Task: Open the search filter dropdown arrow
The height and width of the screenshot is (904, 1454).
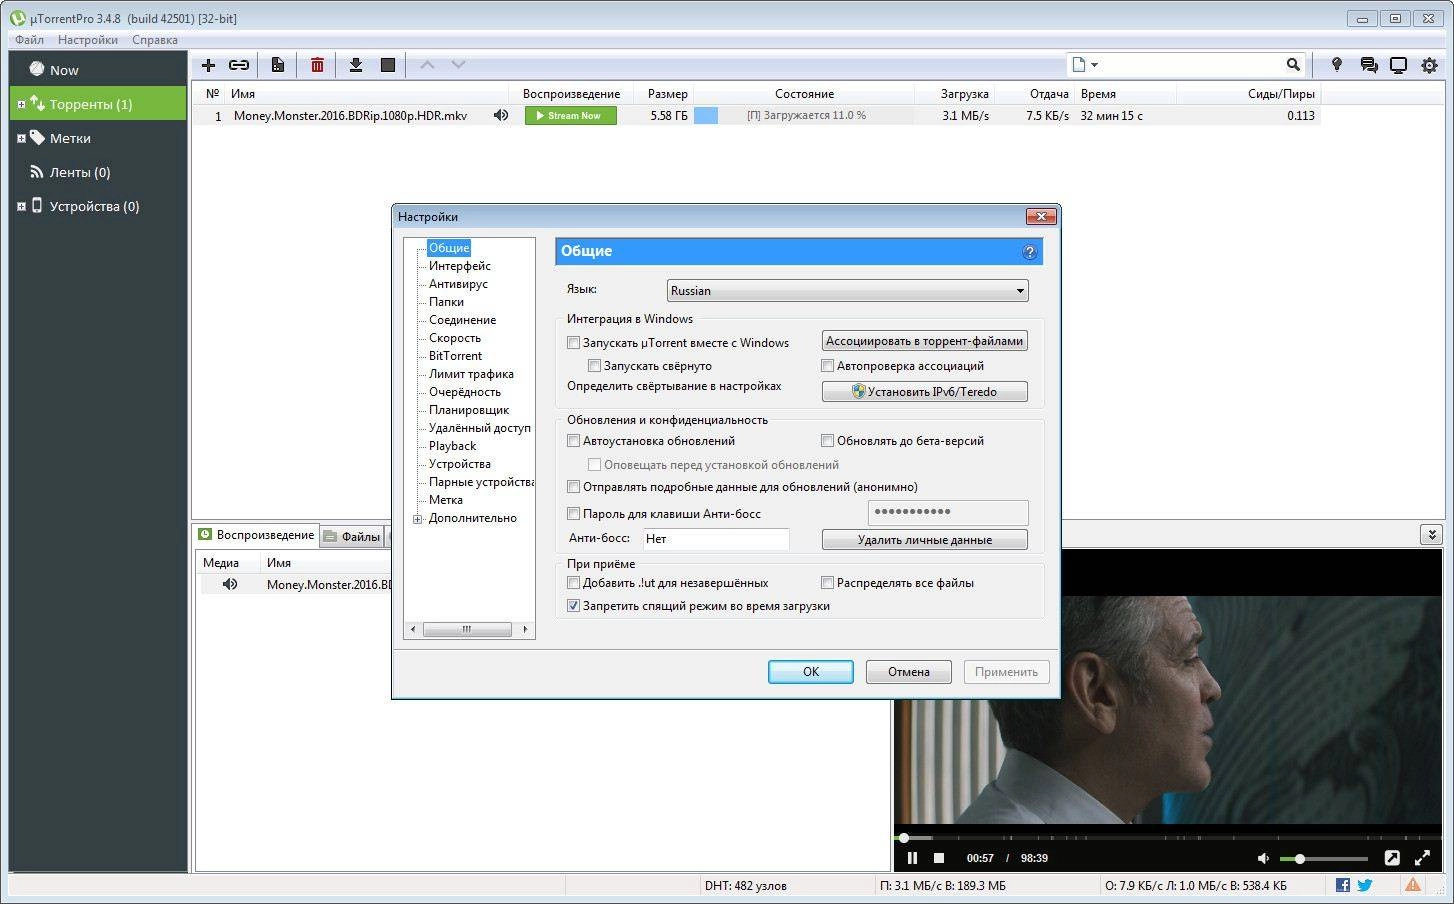Action: [1093, 64]
